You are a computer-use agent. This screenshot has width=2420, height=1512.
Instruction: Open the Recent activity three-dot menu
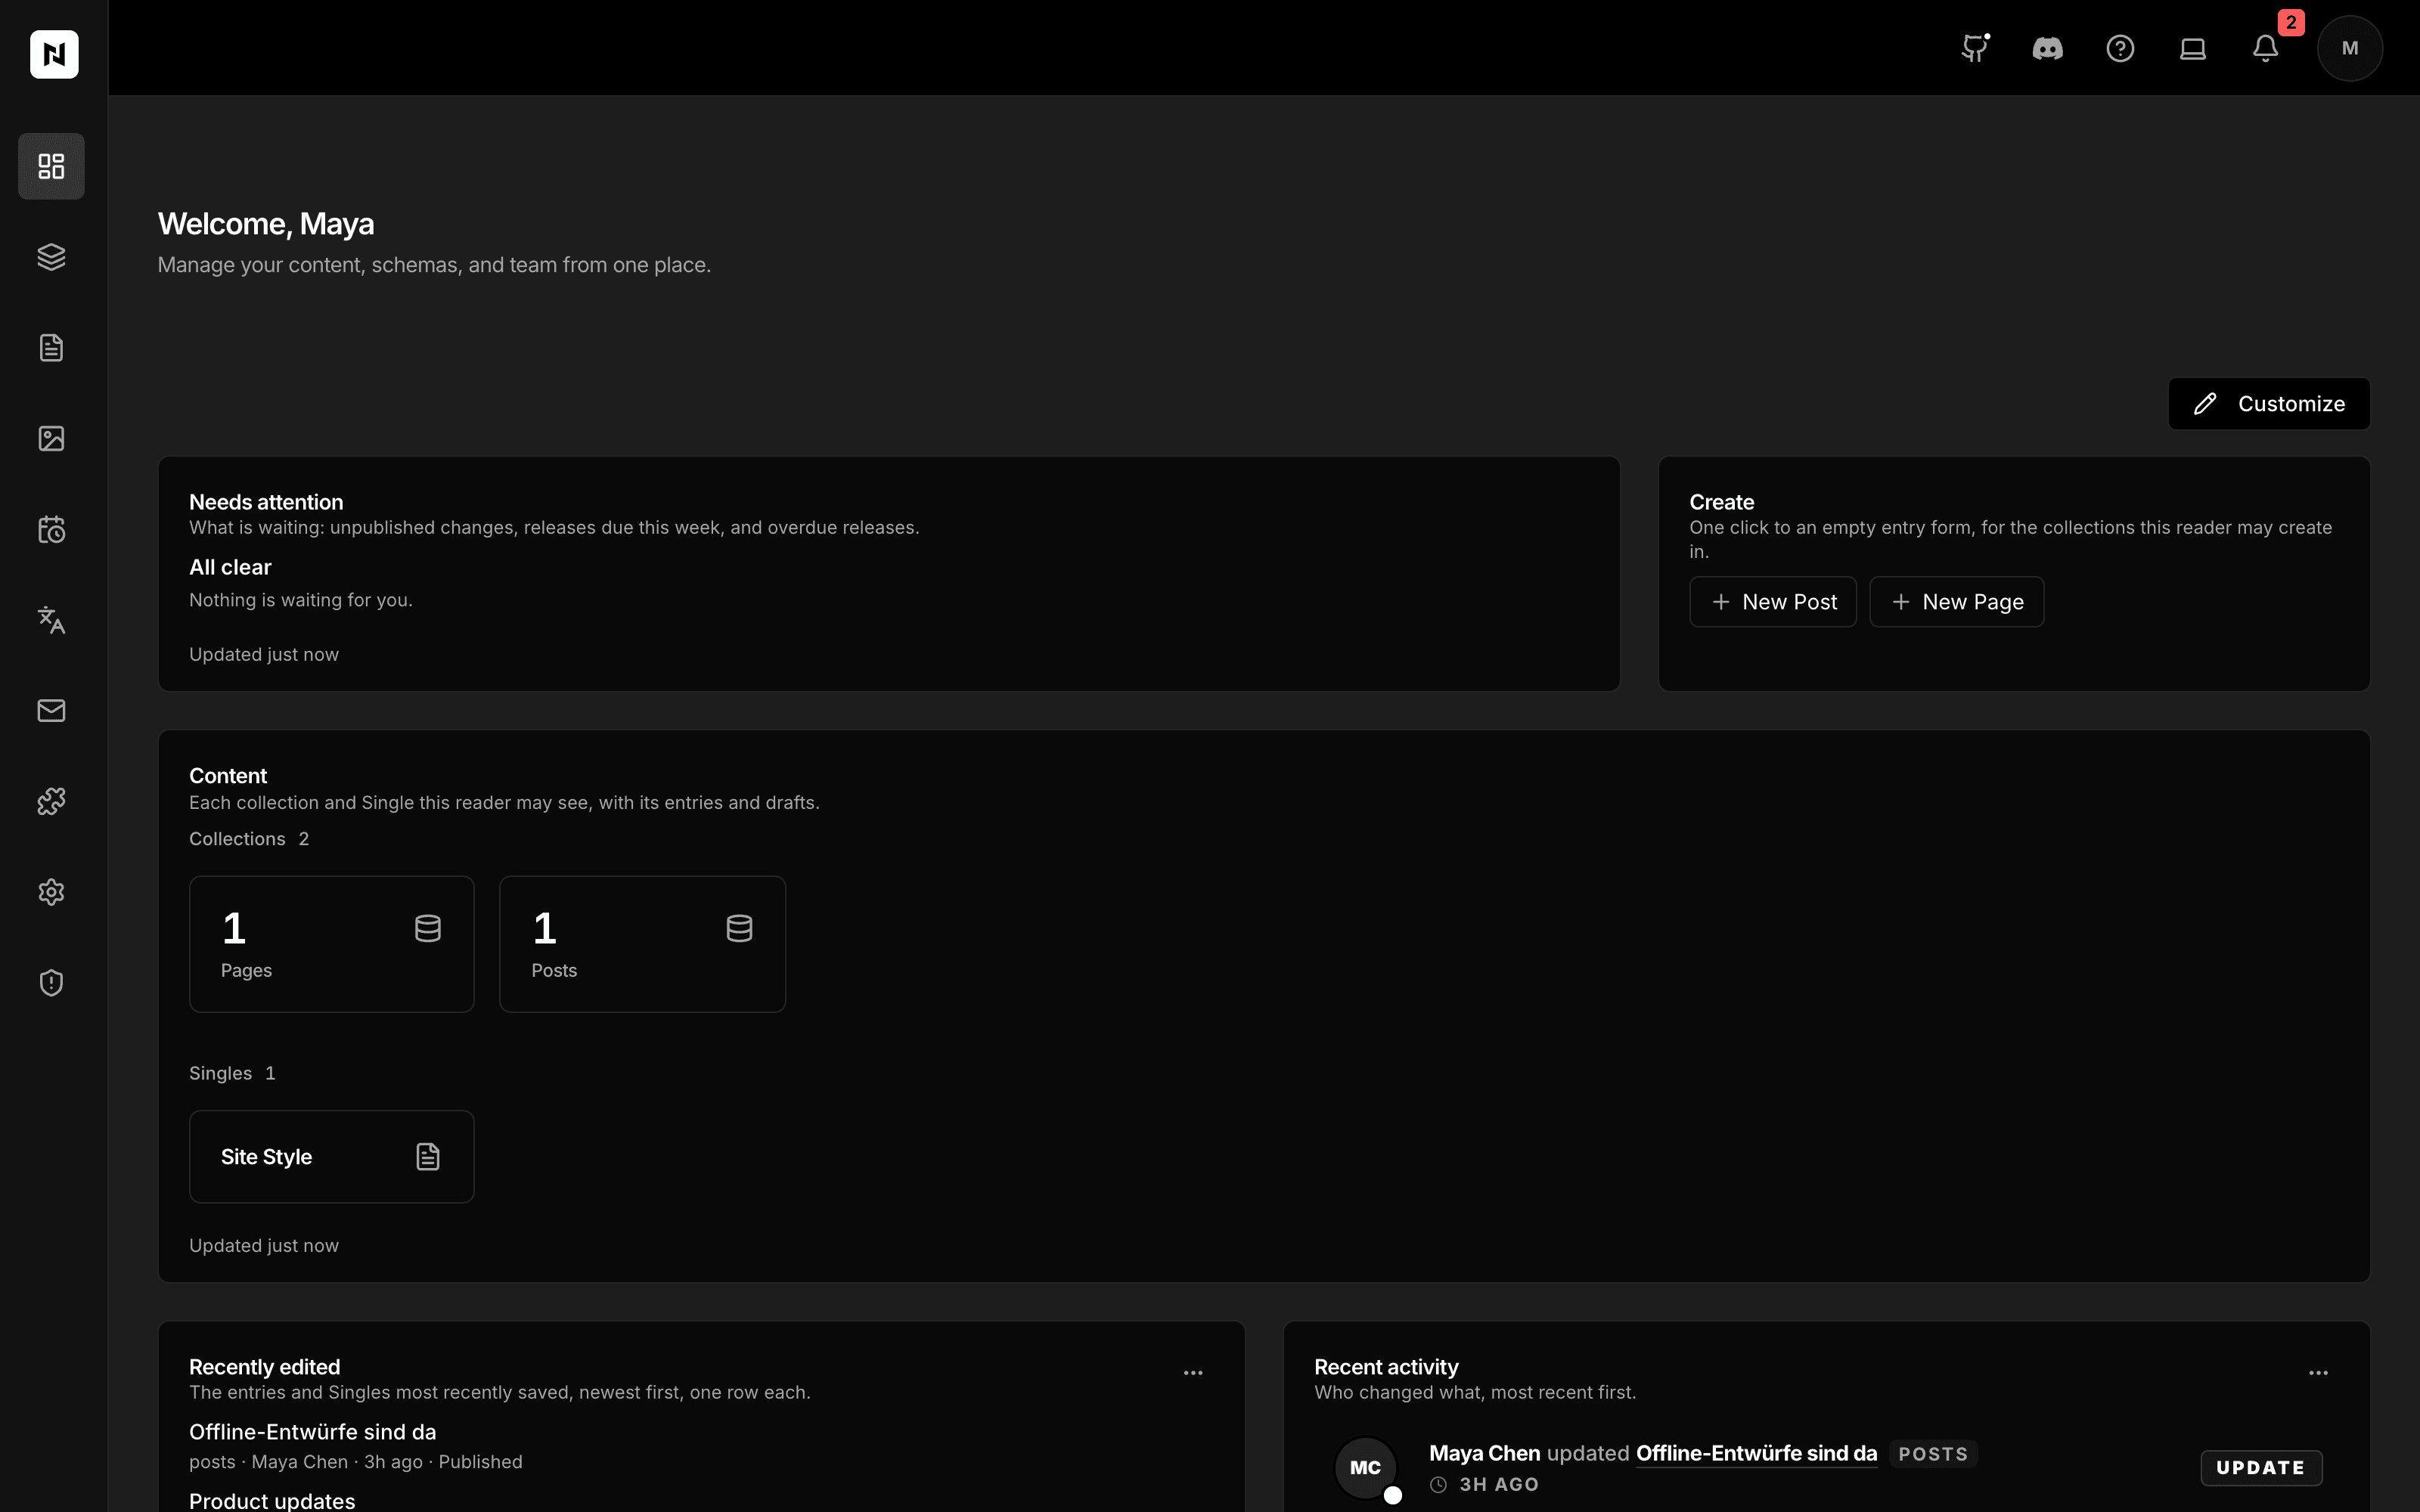pos(2318,1373)
